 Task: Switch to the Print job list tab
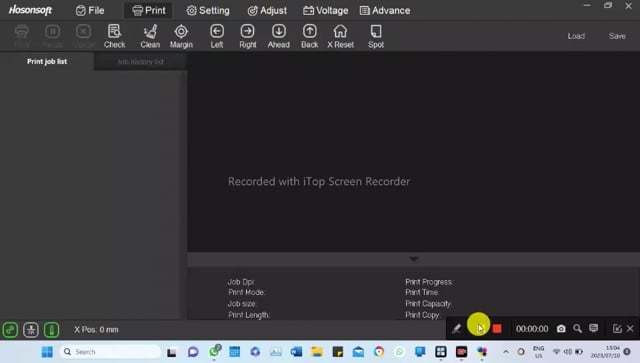coord(47,61)
